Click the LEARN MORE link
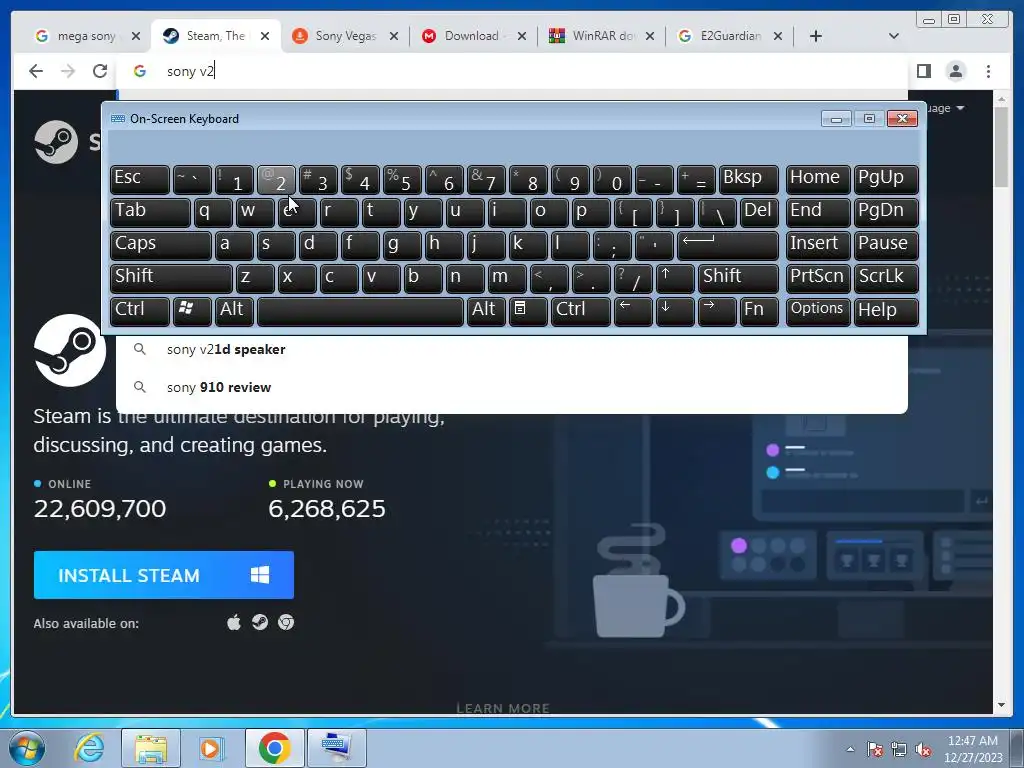The width and height of the screenshot is (1024, 768). (x=503, y=708)
